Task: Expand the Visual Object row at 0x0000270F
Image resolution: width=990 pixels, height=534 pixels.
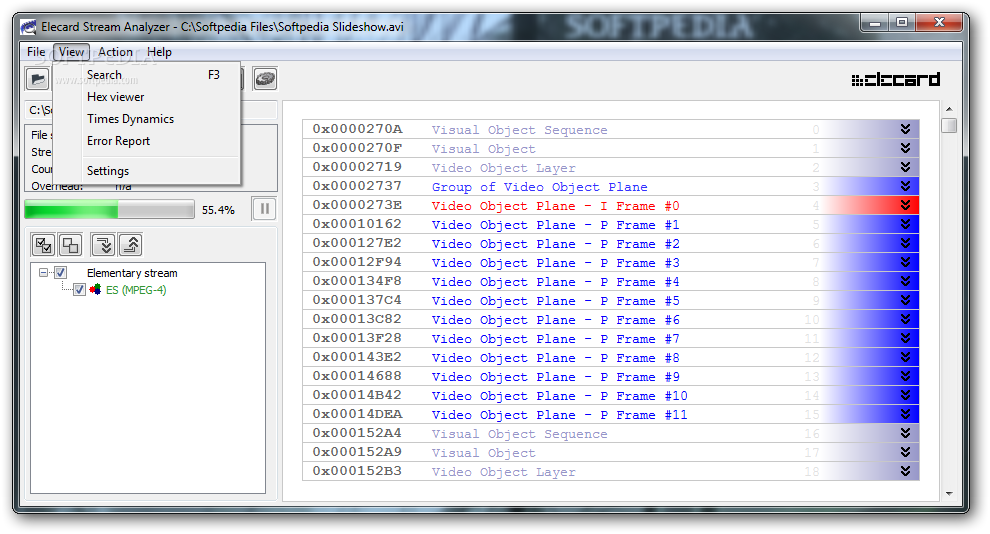Action: pos(905,148)
